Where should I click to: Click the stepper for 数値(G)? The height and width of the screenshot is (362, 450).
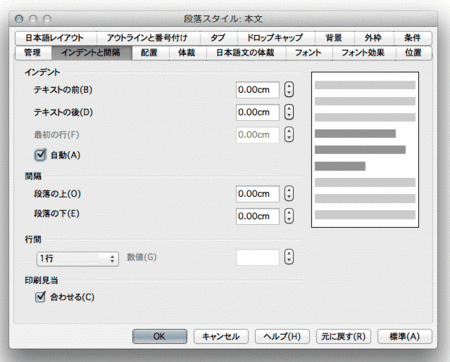pyautogui.click(x=289, y=257)
